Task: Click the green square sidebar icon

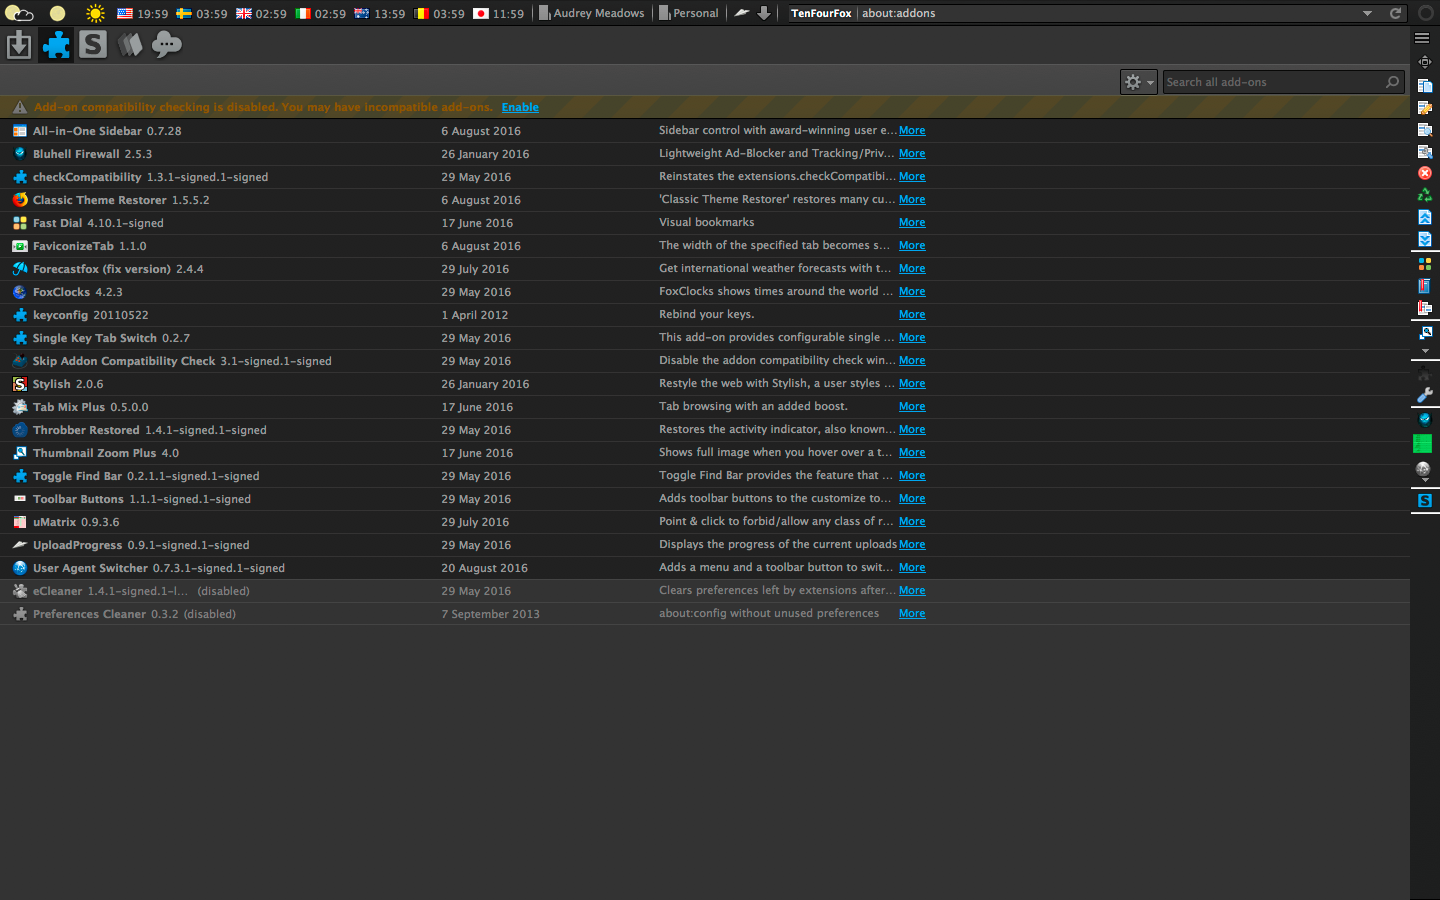Action: pyautogui.click(x=1422, y=443)
